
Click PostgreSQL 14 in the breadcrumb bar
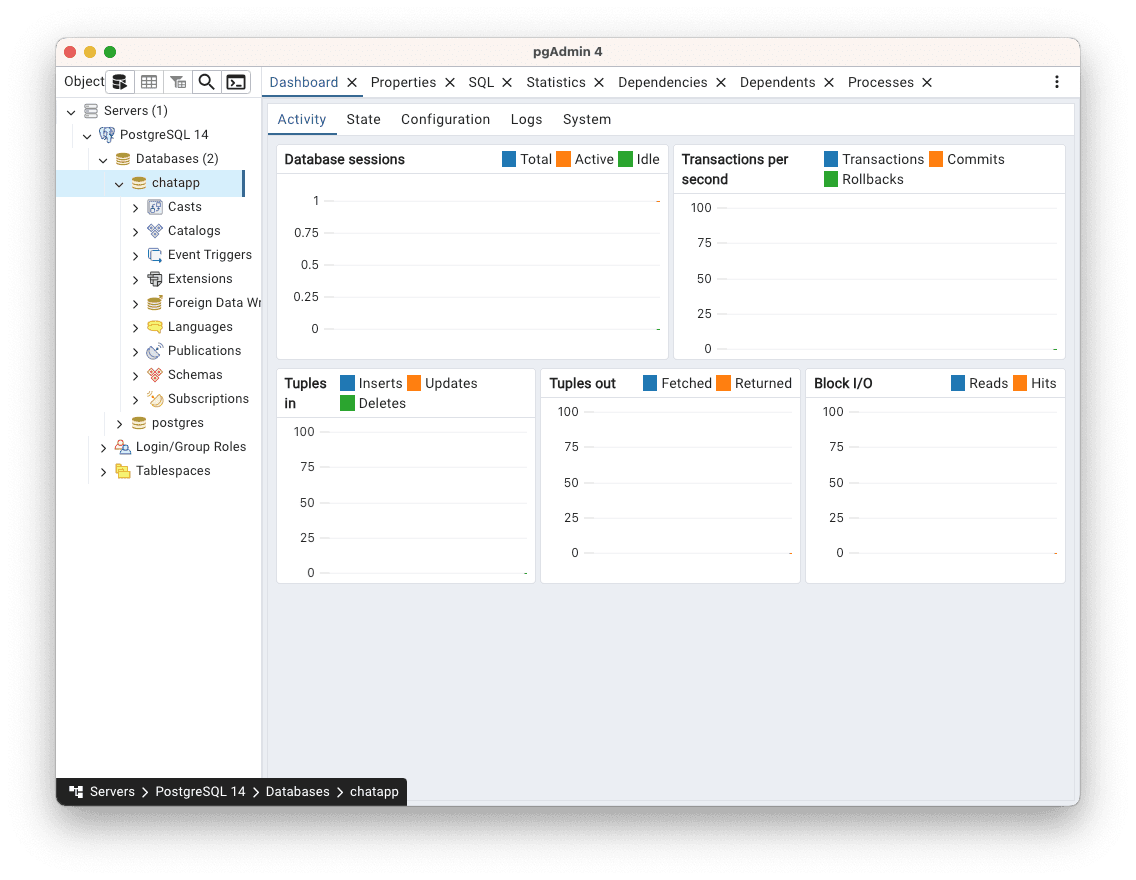pos(200,792)
